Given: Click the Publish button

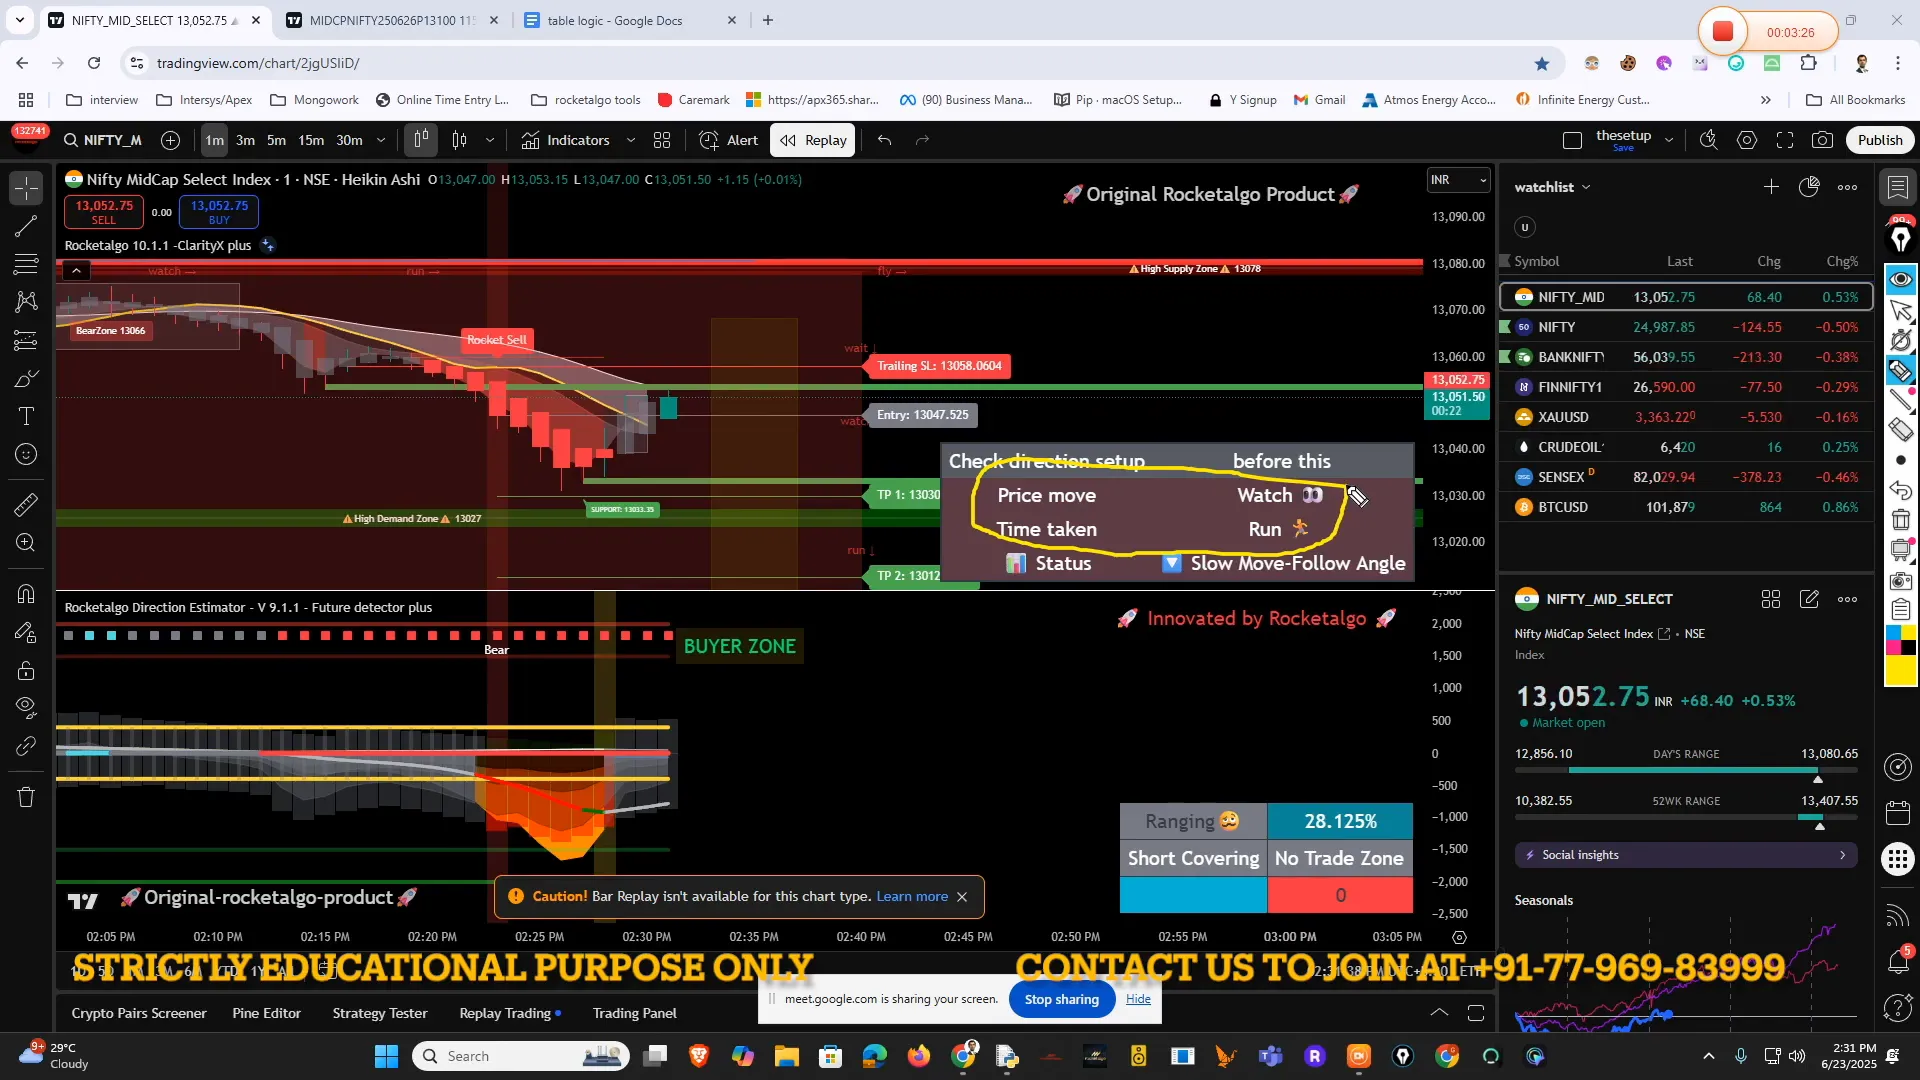Looking at the screenshot, I should coord(1879,140).
